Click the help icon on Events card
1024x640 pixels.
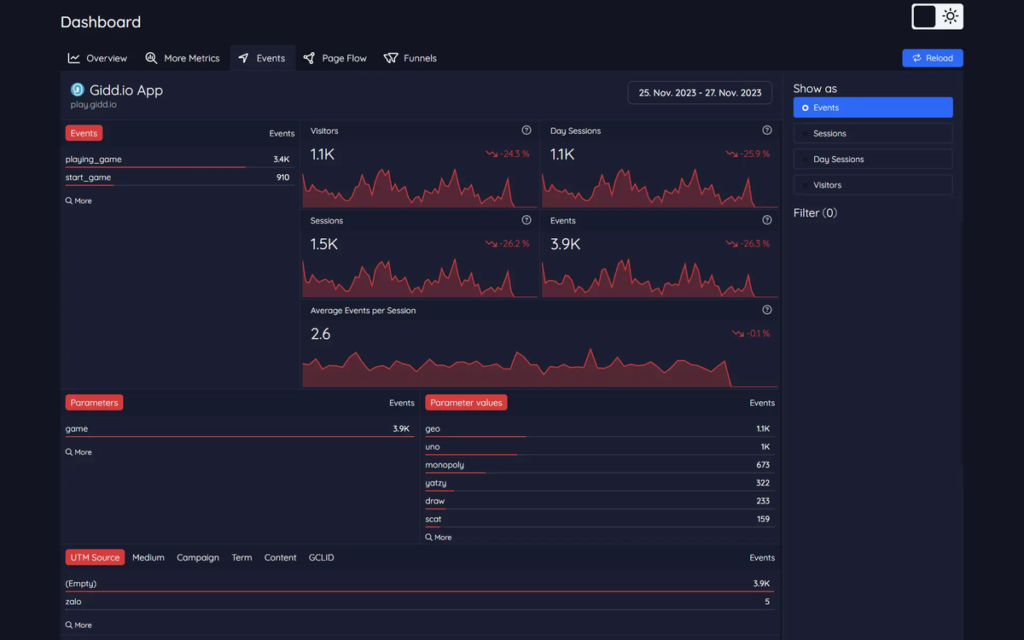pyautogui.click(x=767, y=220)
